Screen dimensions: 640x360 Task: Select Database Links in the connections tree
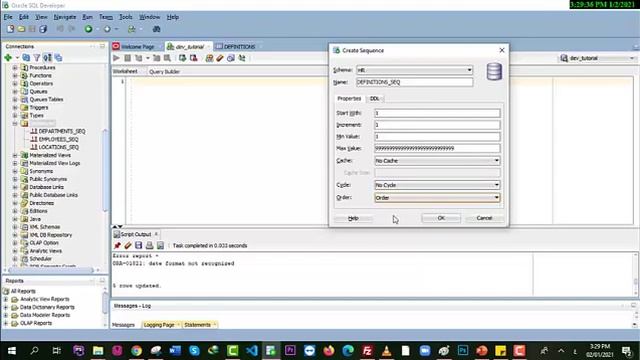pos(47,187)
